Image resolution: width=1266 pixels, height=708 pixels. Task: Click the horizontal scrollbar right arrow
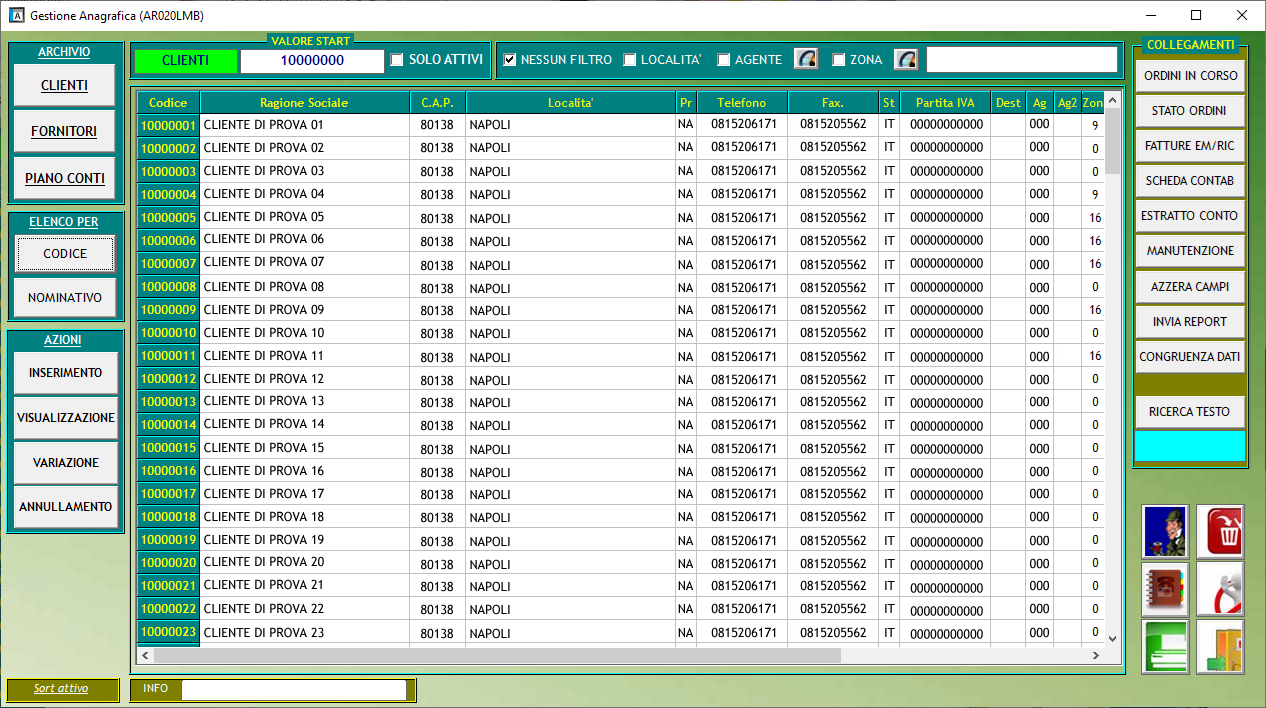click(1097, 655)
